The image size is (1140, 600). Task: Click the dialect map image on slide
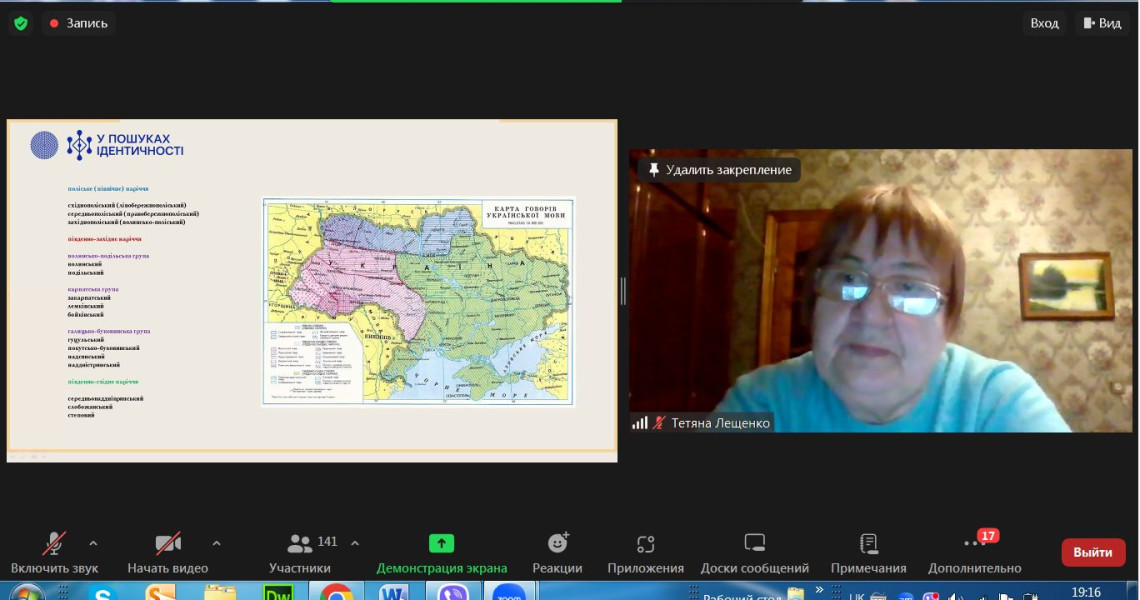pos(418,301)
